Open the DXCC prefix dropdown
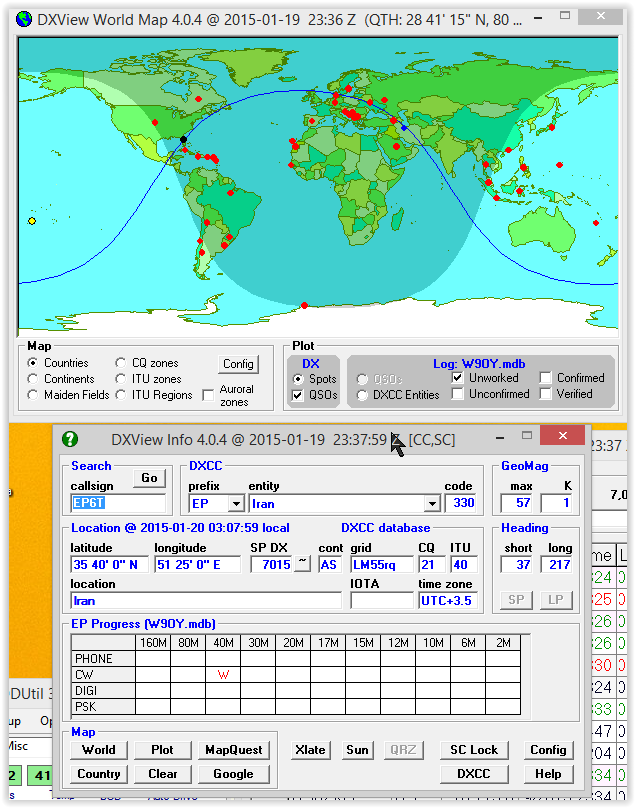This screenshot has height=808, width=635. [236, 503]
